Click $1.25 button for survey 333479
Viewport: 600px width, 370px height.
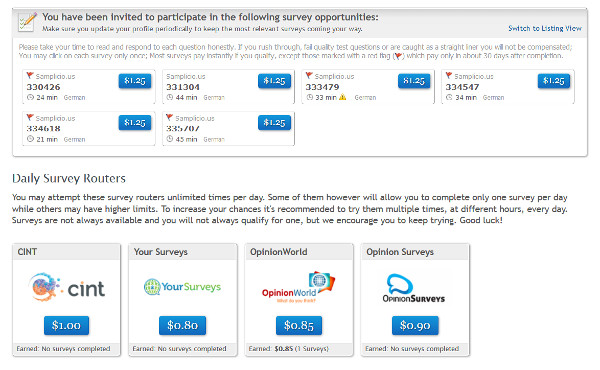(x=414, y=81)
